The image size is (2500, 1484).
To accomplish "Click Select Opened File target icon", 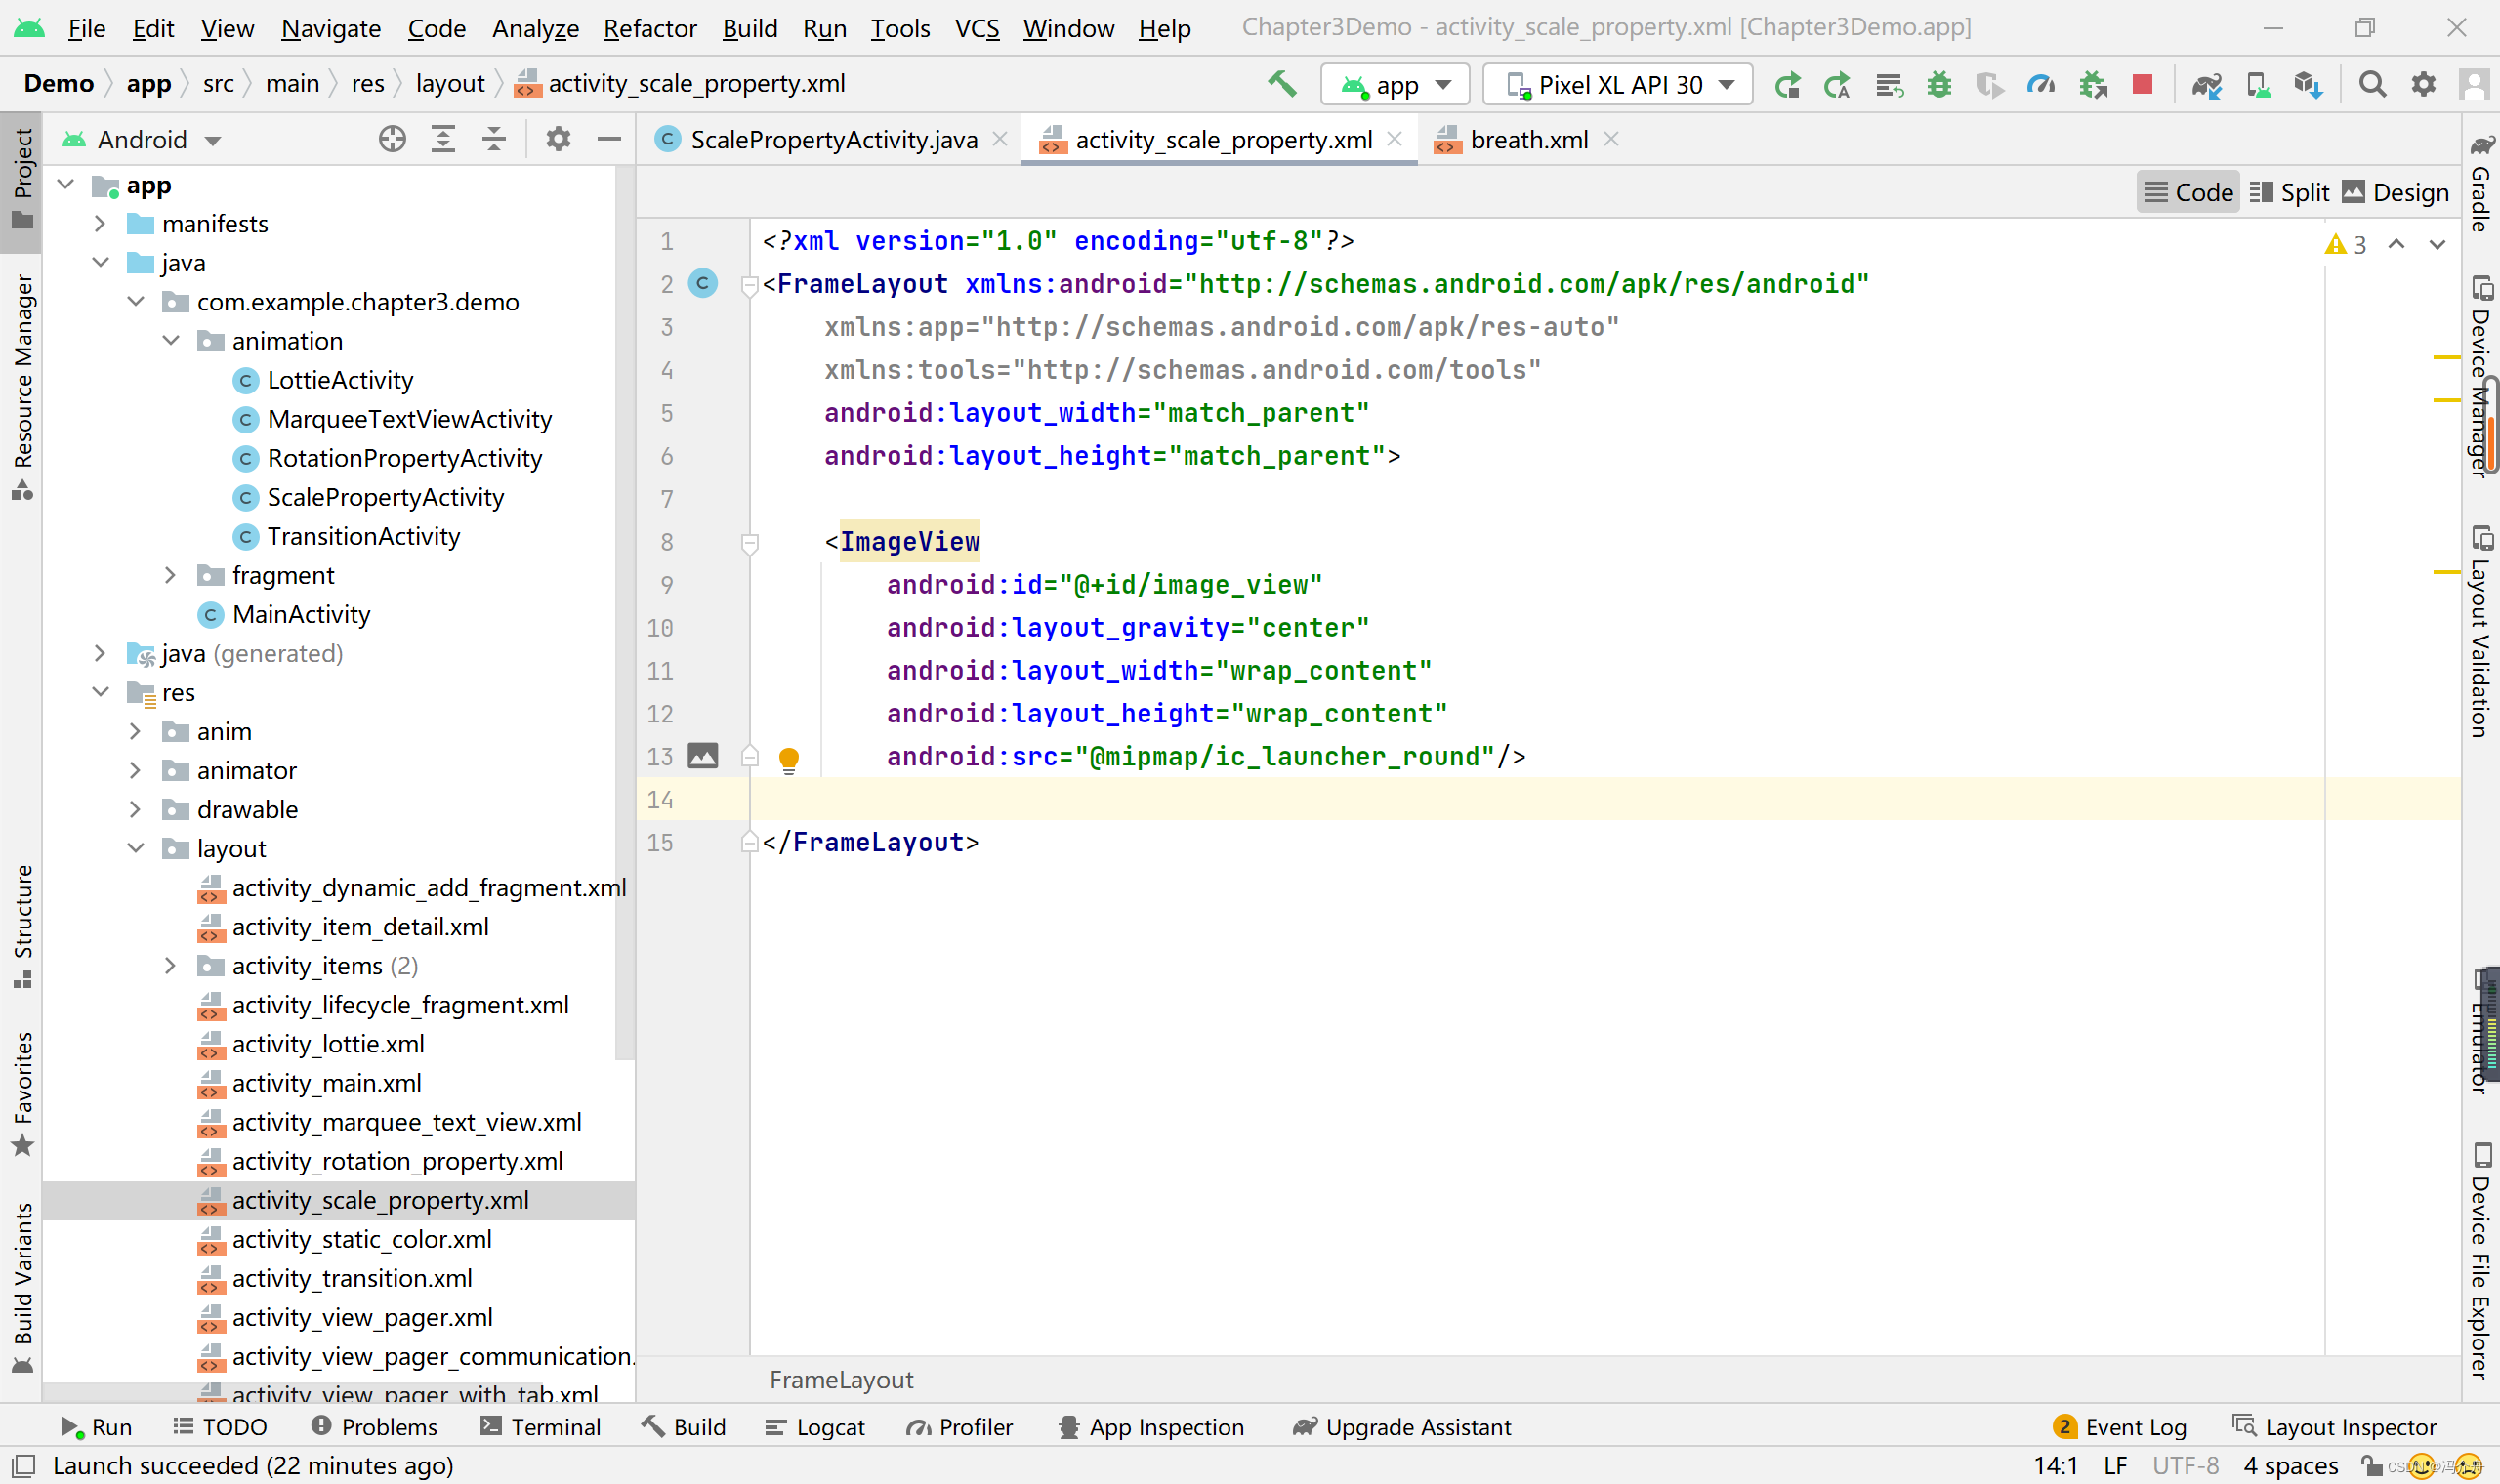I will (392, 139).
